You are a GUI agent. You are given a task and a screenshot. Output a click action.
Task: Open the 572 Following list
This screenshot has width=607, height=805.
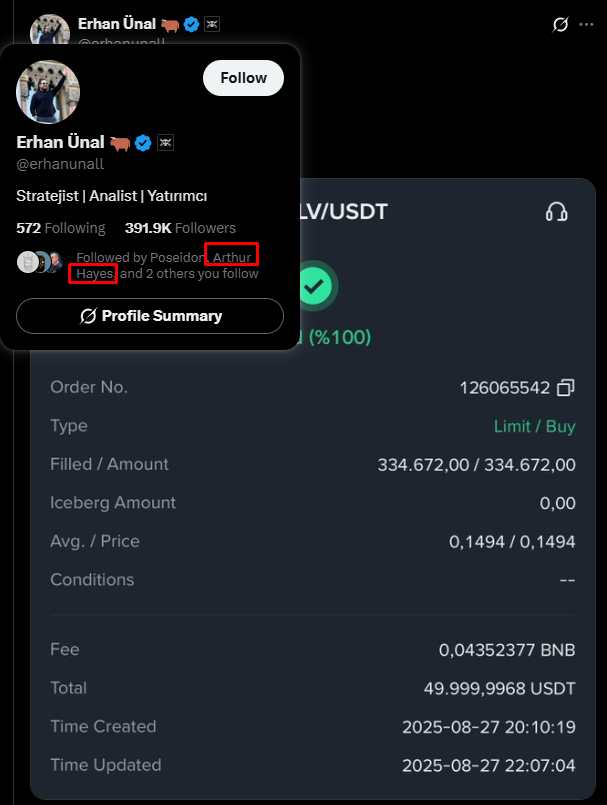tap(61, 228)
